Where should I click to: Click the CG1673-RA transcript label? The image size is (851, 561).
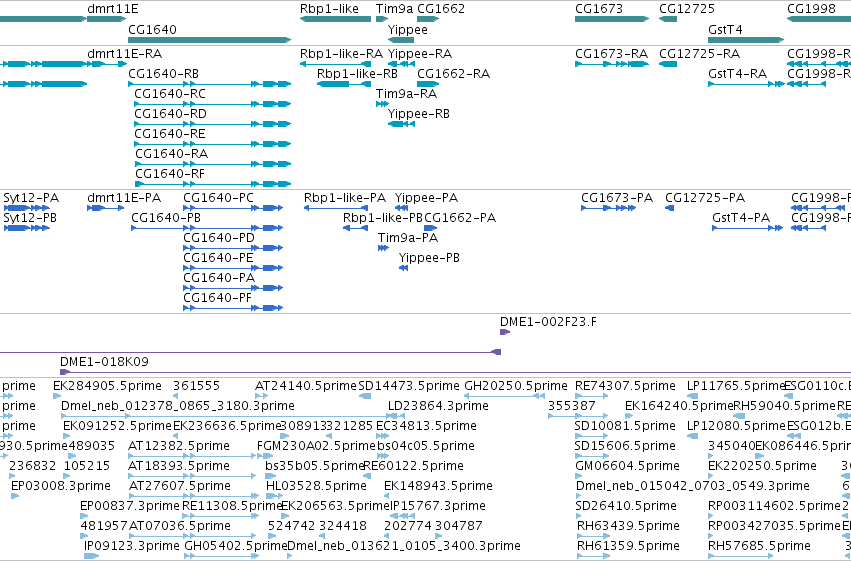click(x=612, y=54)
